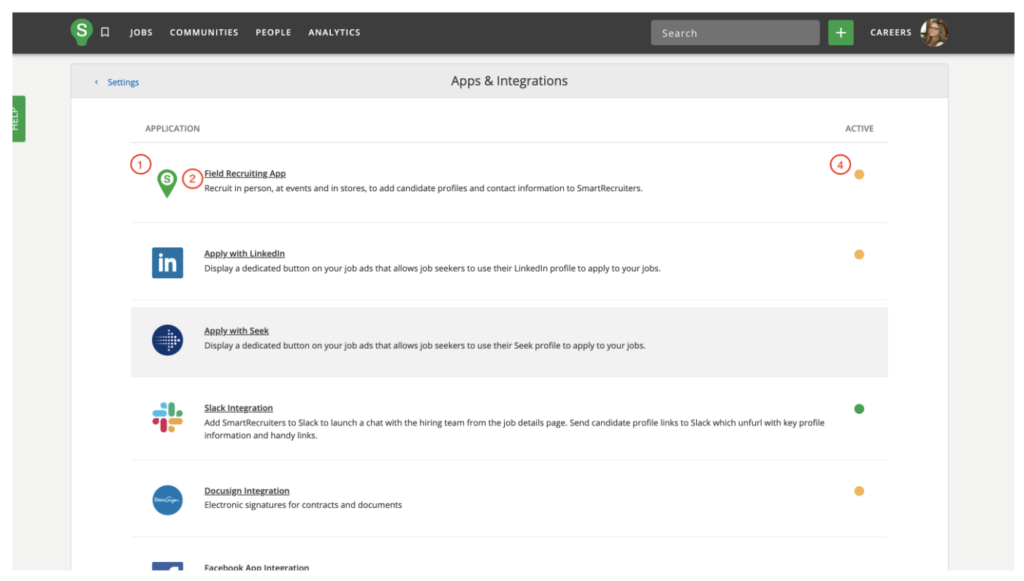This screenshot has height=581, width=1024.
Task: Open the Docusign Integration link
Action: (x=247, y=491)
